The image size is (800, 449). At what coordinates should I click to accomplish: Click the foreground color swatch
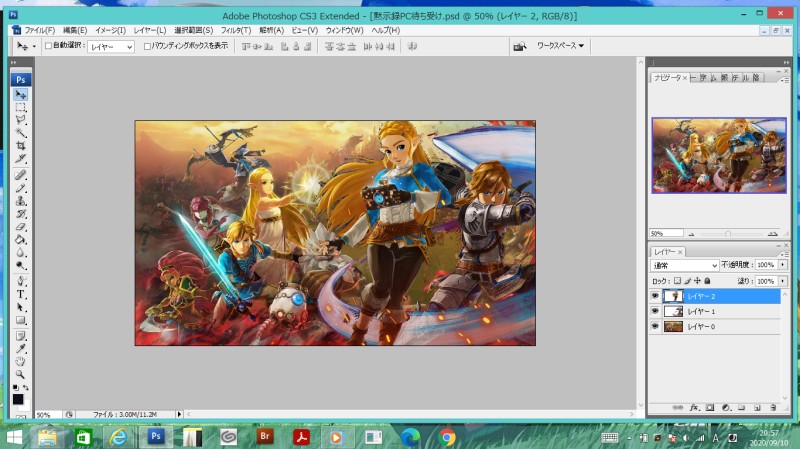[18, 398]
